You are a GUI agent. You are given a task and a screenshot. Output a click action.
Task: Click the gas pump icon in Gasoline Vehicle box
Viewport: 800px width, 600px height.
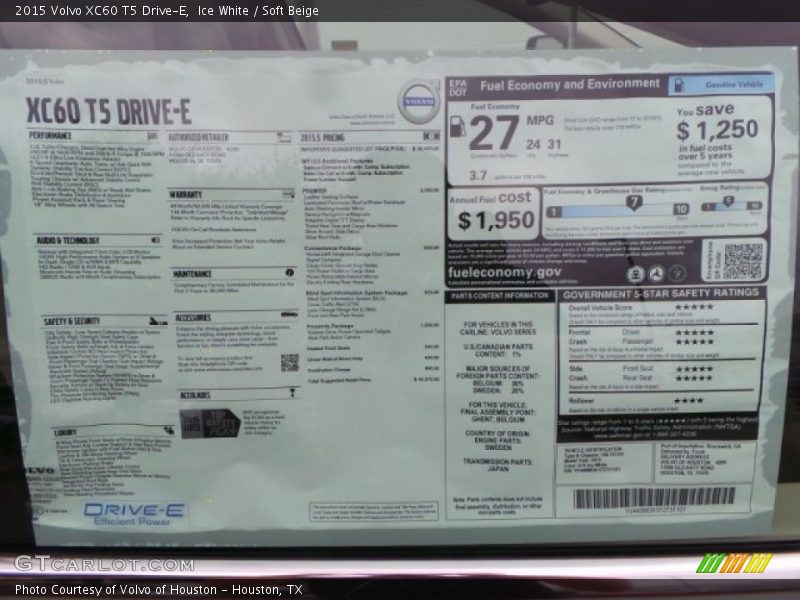click(679, 85)
